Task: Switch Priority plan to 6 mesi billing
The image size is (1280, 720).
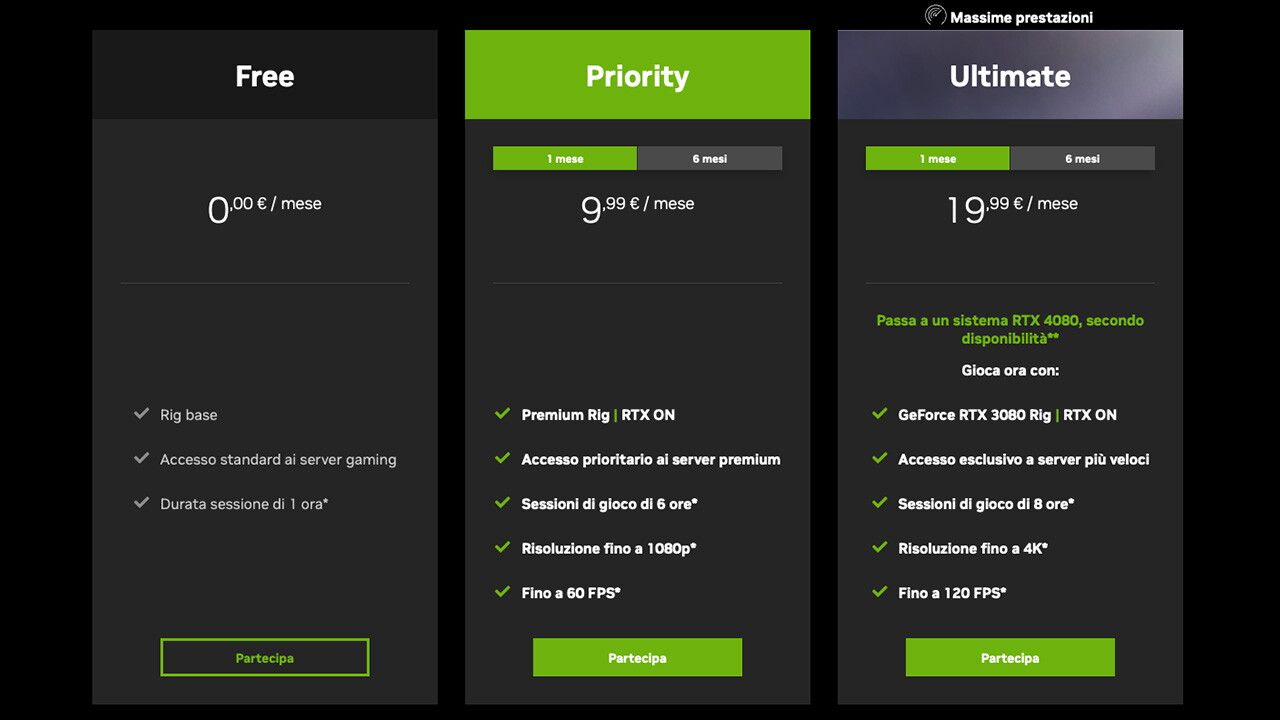Action: click(x=710, y=158)
